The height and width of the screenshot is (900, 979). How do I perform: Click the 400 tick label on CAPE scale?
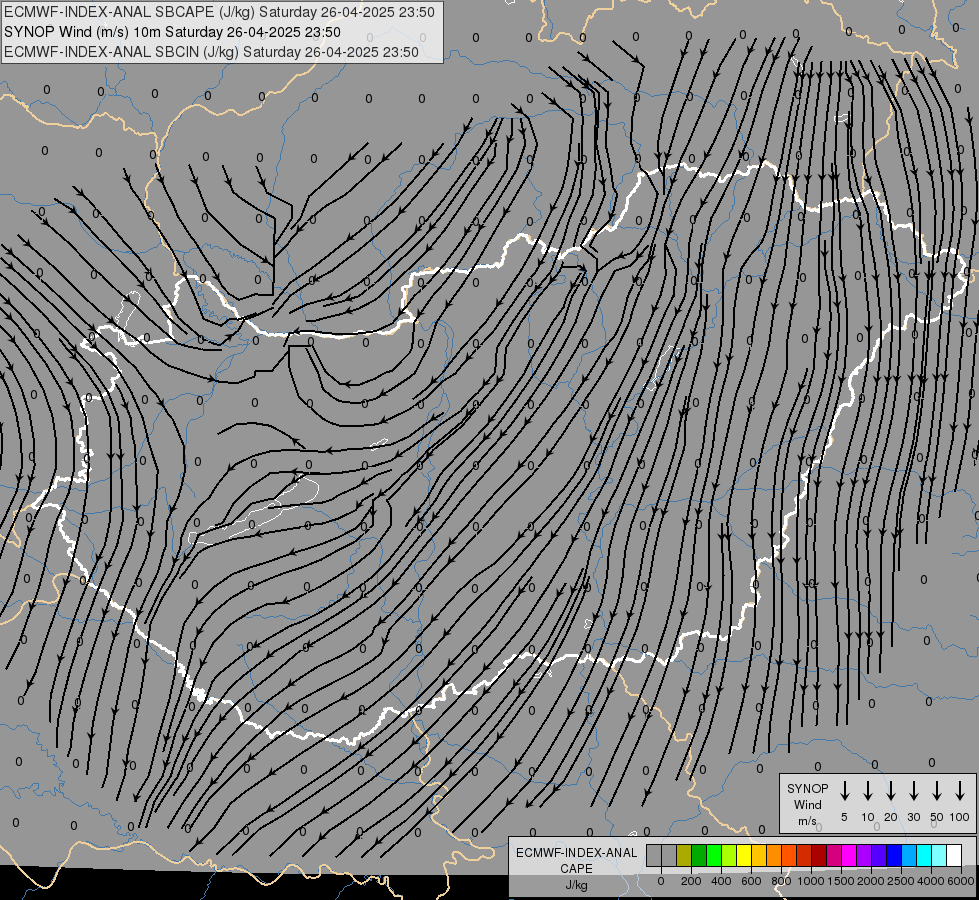pos(721,881)
